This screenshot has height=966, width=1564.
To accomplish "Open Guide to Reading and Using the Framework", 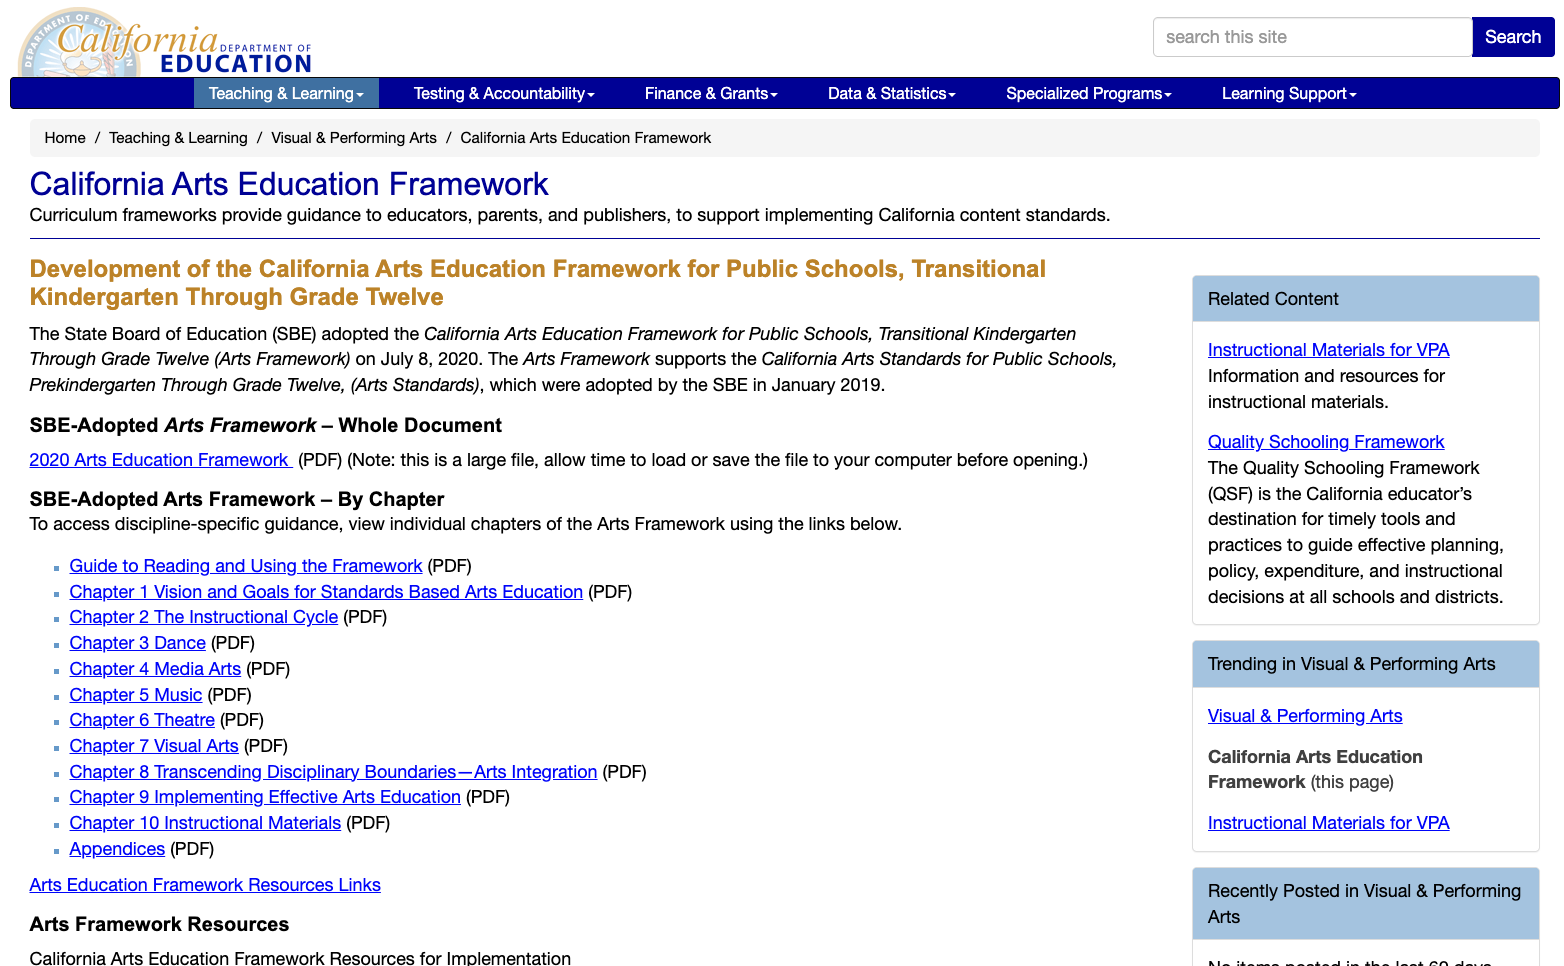I will pyautogui.click(x=246, y=566).
